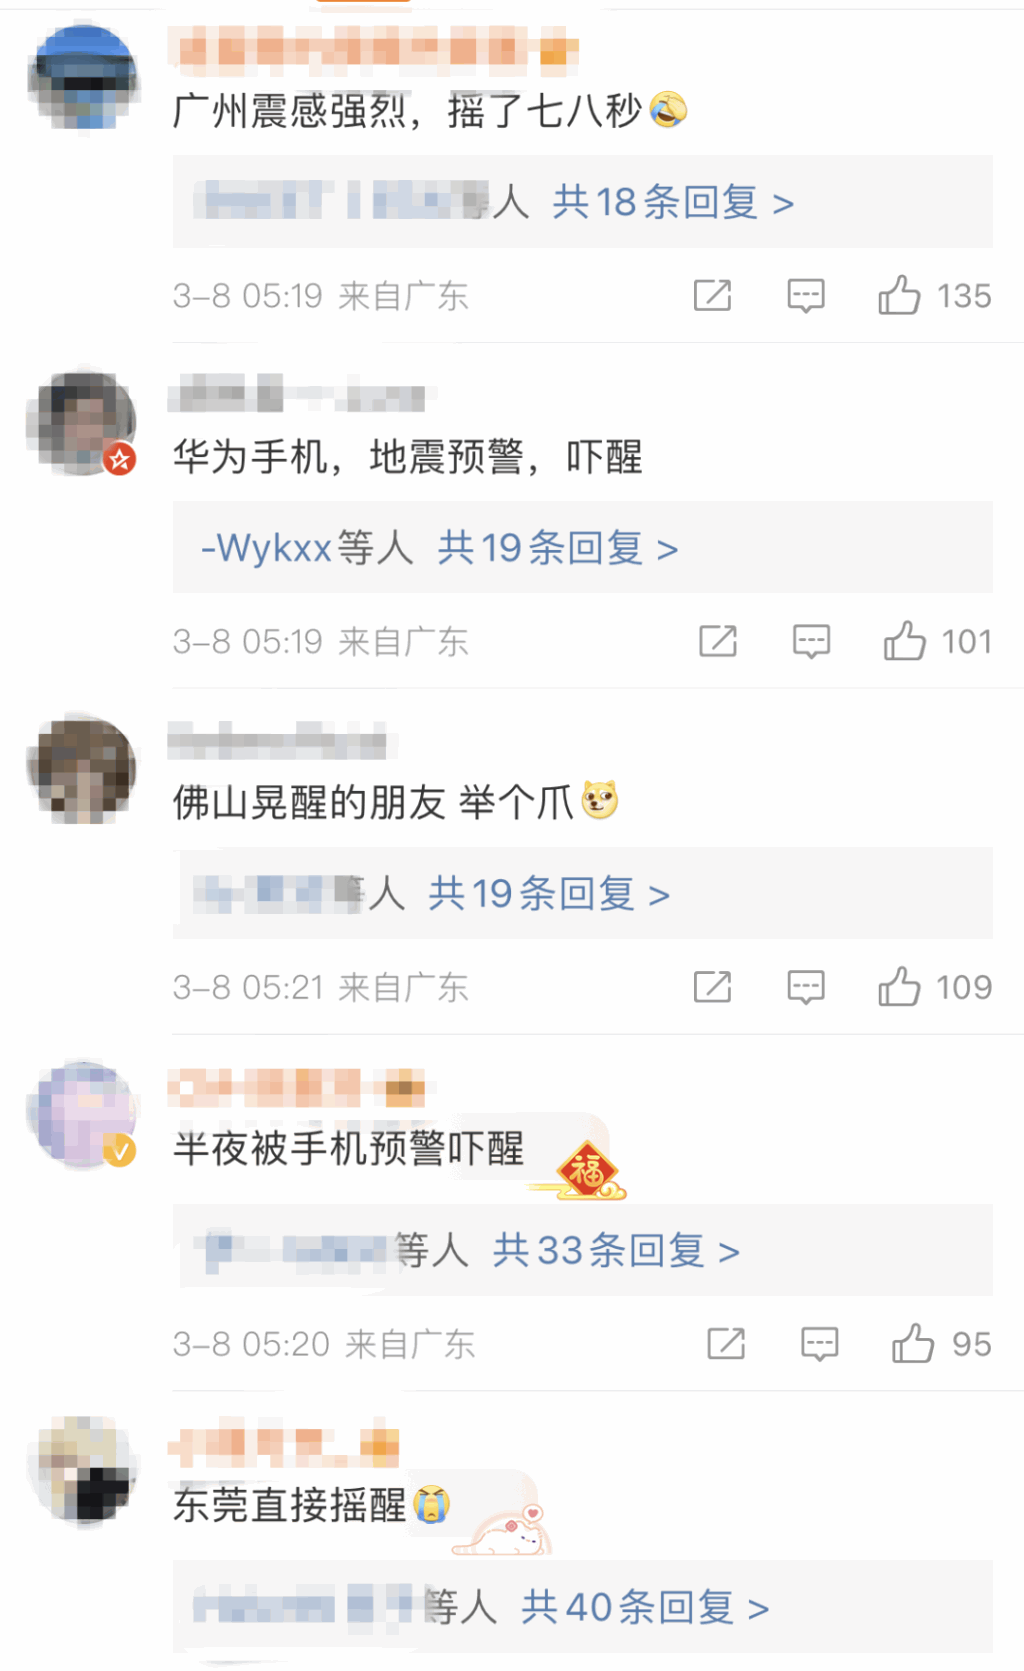Reply icon for comment with 95 likes
Viewport: 1024px width, 1671px height.
pos(819,1344)
